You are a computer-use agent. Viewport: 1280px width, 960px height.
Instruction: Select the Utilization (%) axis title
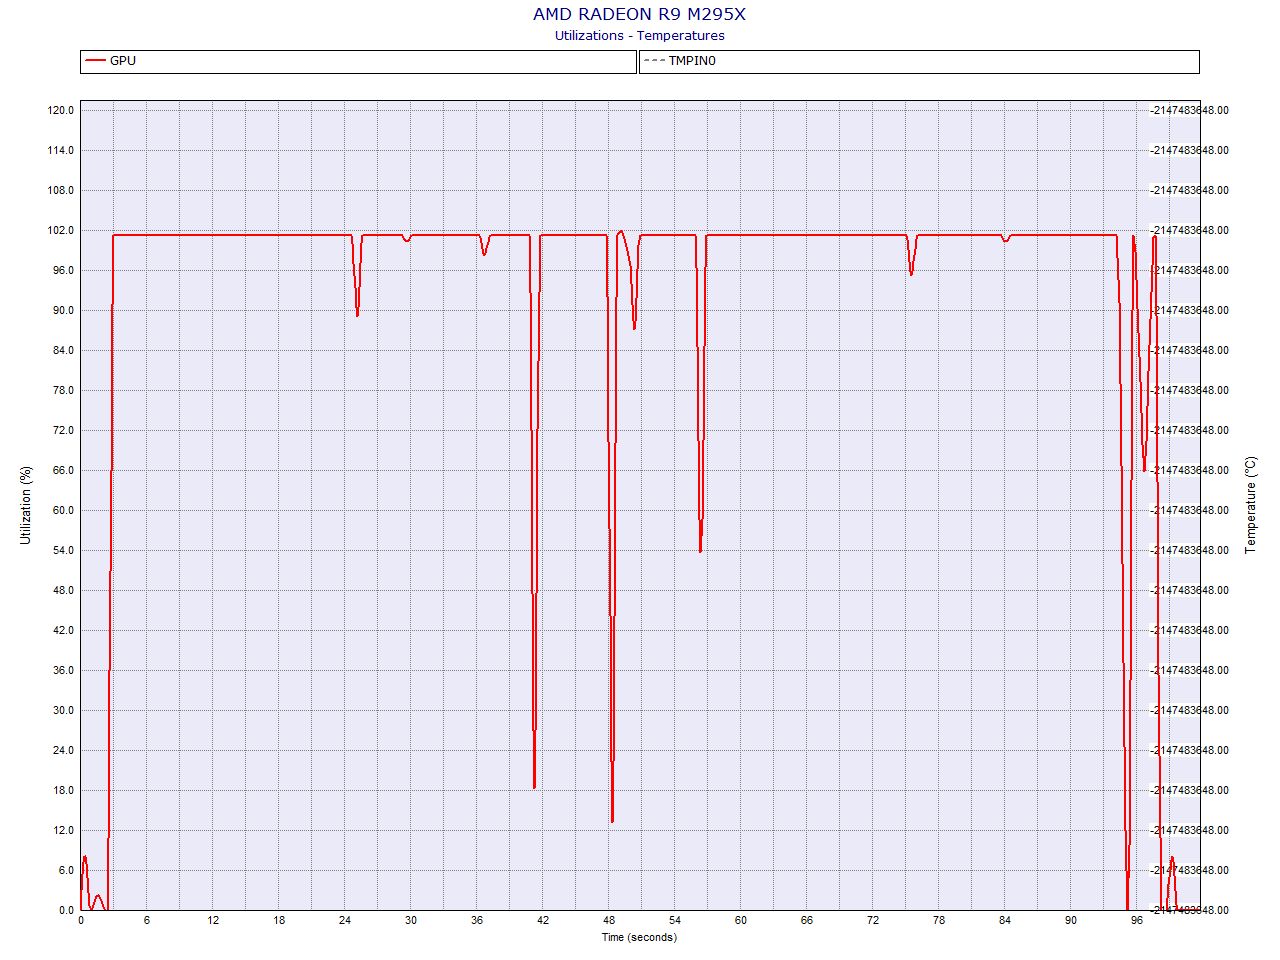[26, 505]
